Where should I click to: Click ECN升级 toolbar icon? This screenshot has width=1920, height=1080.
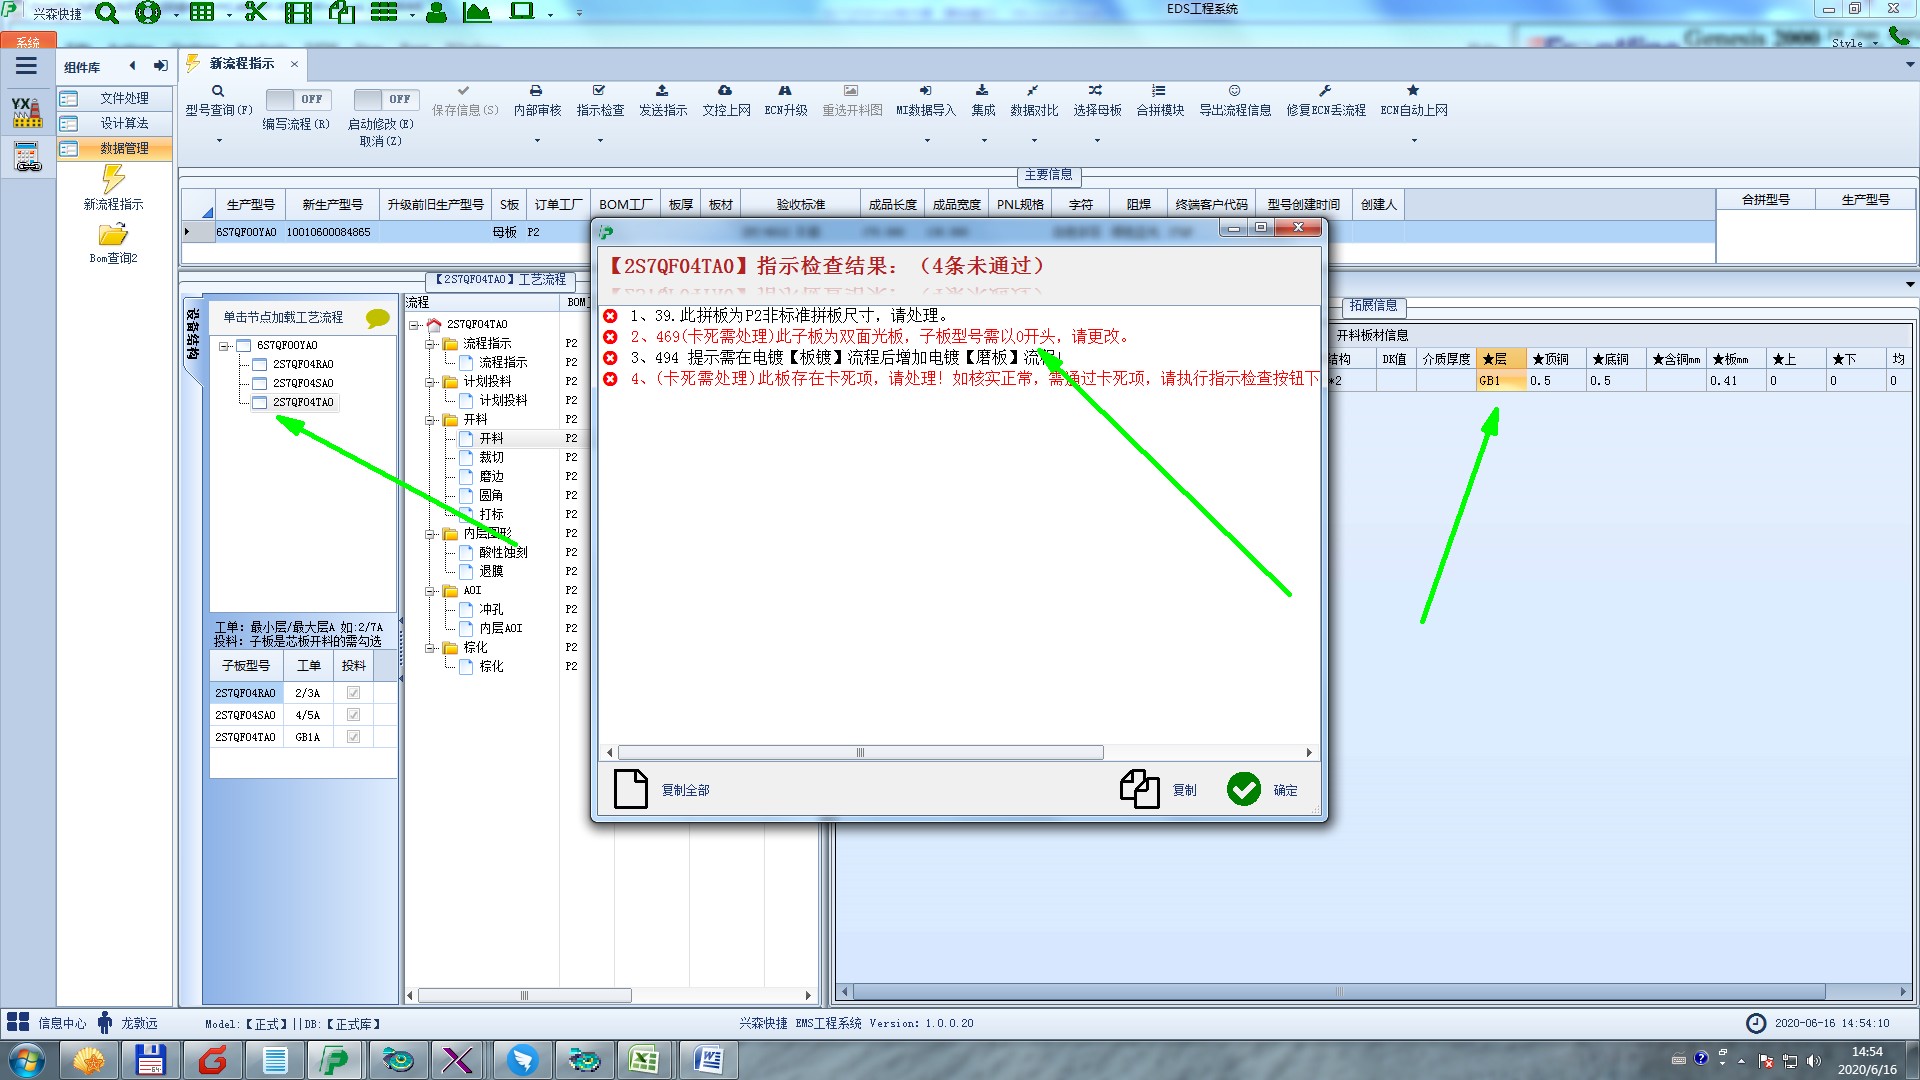(785, 91)
